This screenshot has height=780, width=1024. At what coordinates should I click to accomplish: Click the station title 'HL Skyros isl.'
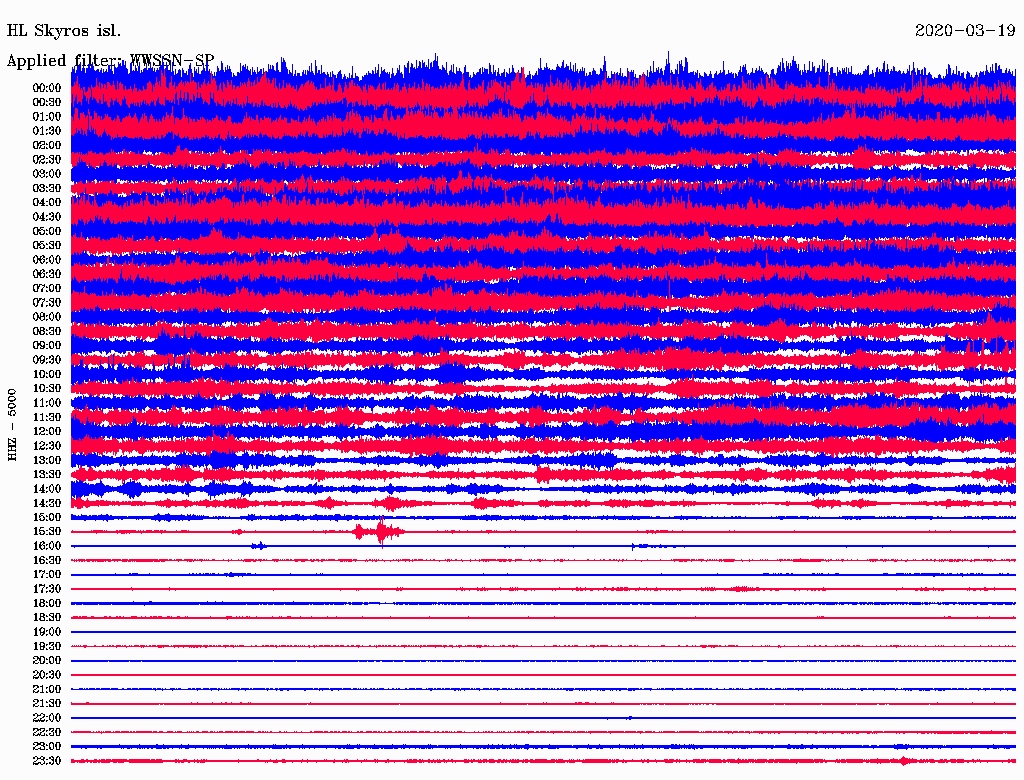pos(63,31)
